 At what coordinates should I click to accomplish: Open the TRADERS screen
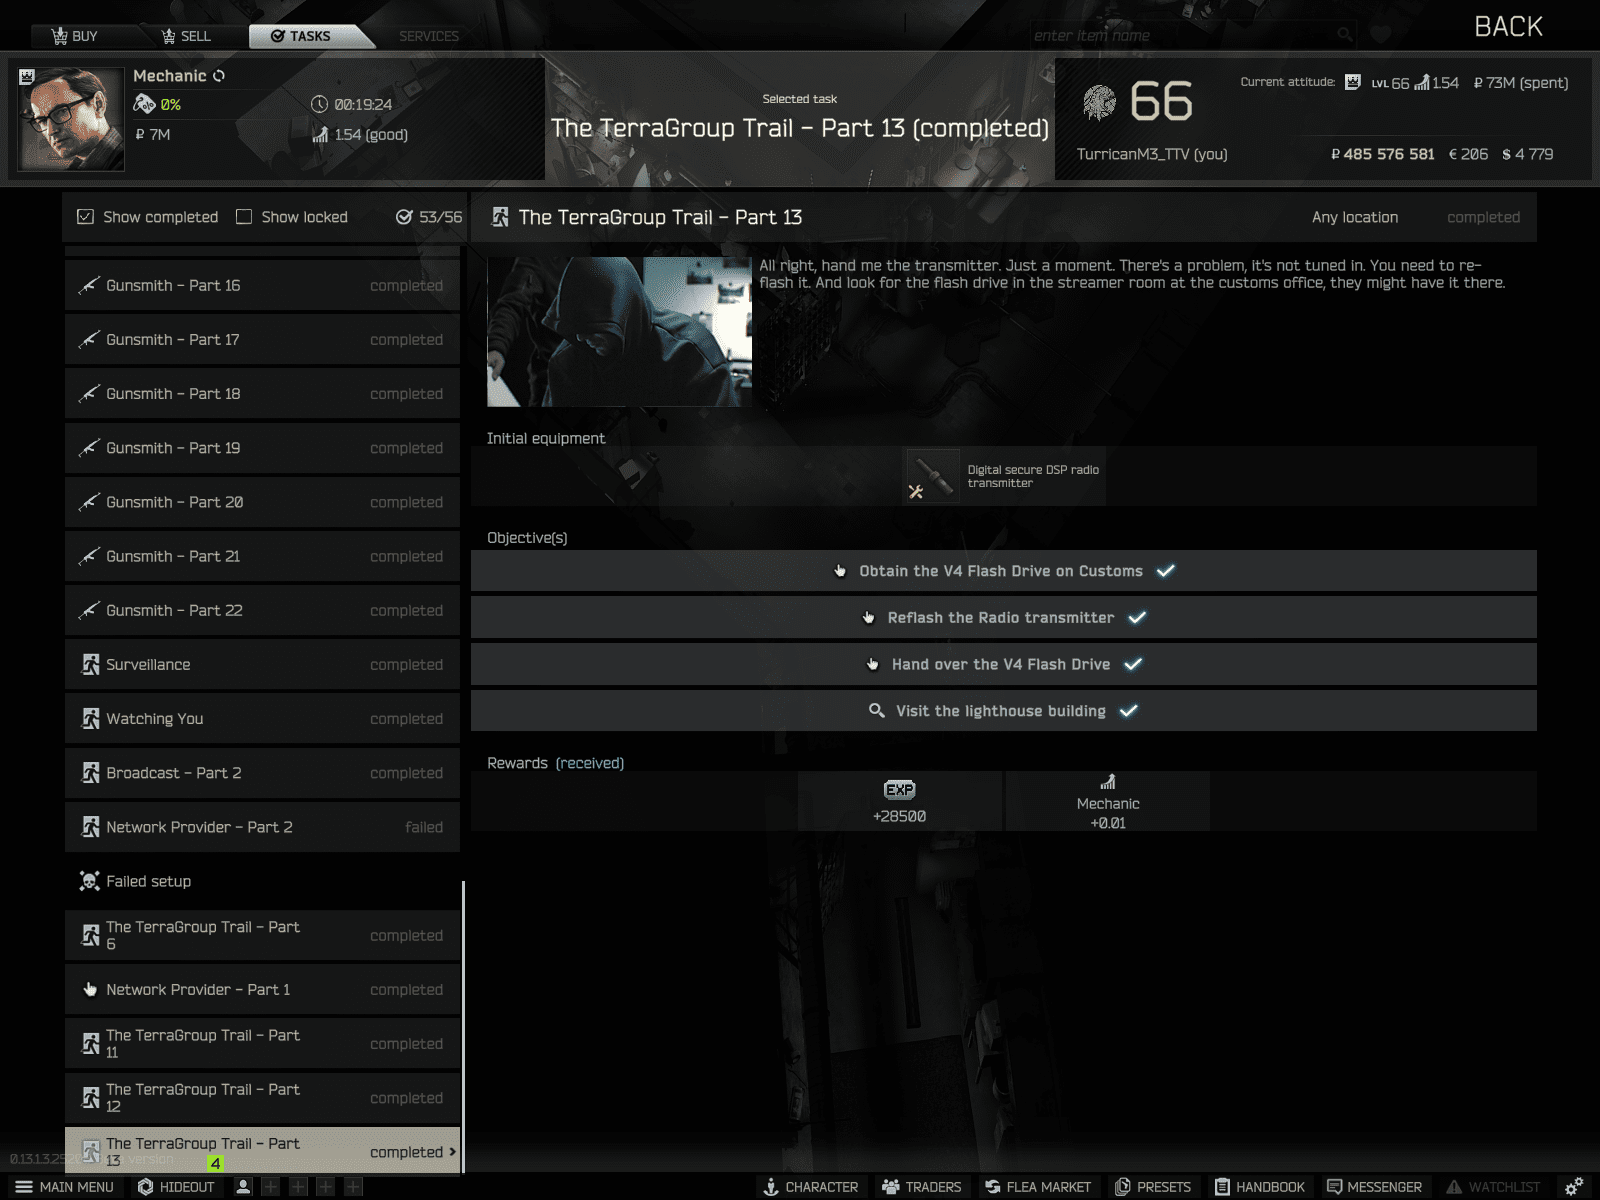pyautogui.click(x=921, y=1187)
